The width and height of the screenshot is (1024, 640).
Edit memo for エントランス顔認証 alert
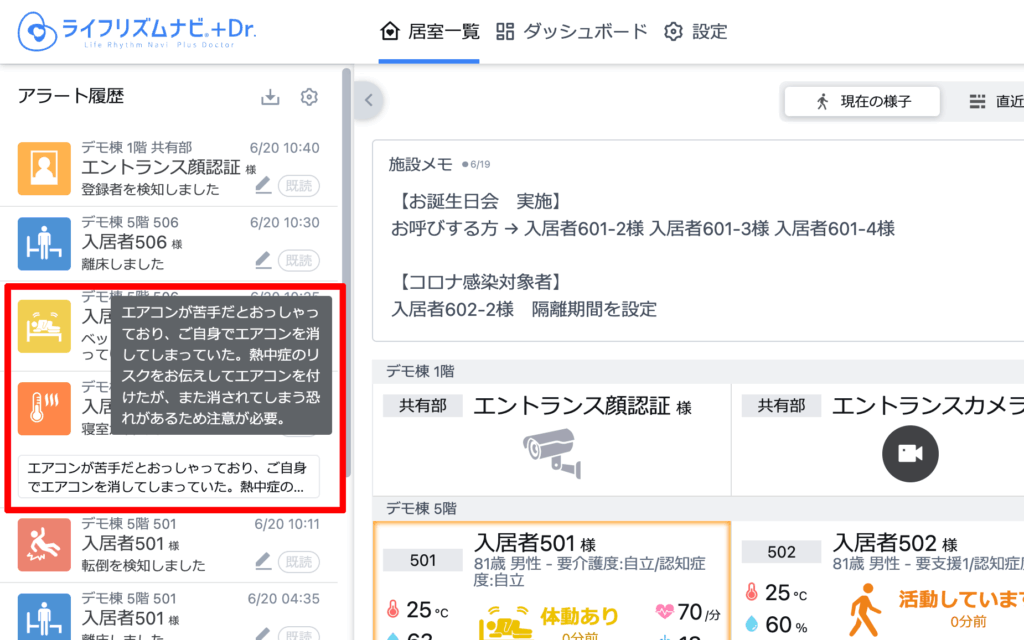(263, 185)
